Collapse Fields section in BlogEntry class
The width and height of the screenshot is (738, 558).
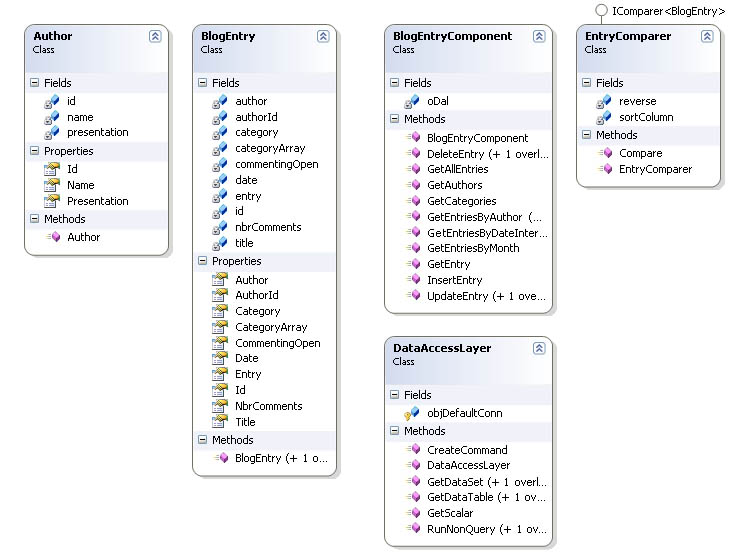[202, 83]
